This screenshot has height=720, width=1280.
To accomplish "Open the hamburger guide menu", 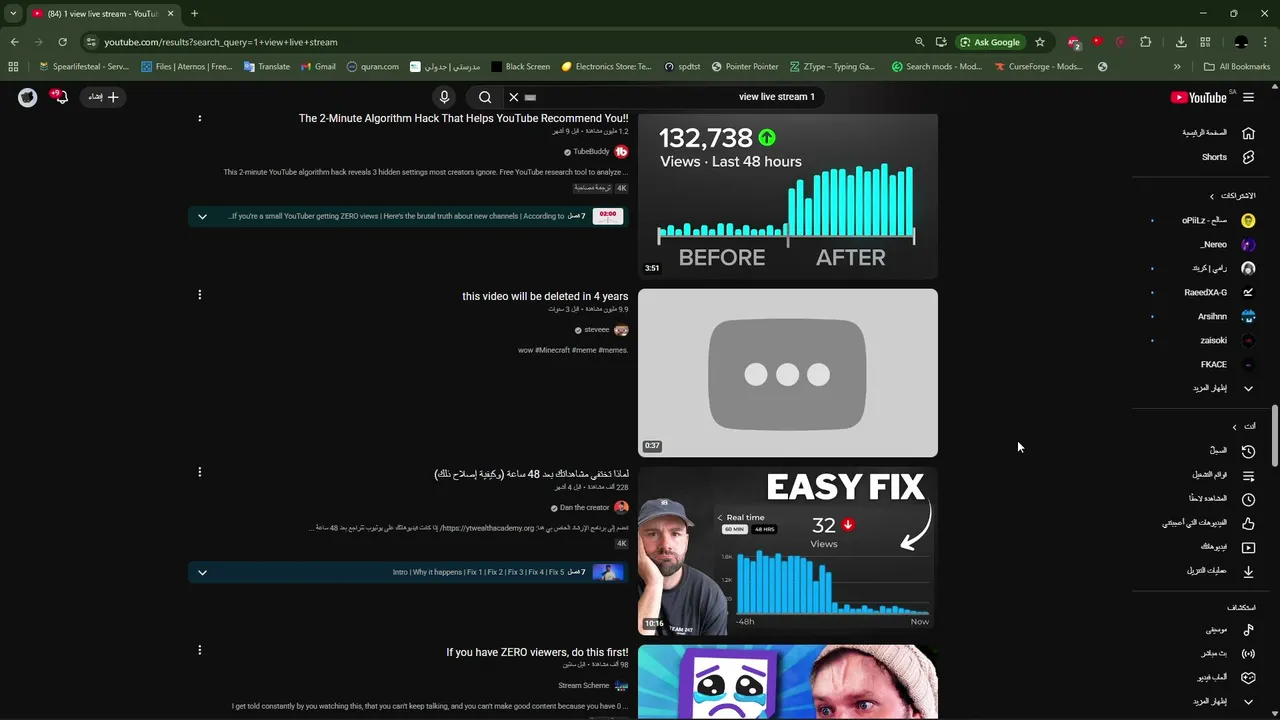I will click(x=1248, y=97).
